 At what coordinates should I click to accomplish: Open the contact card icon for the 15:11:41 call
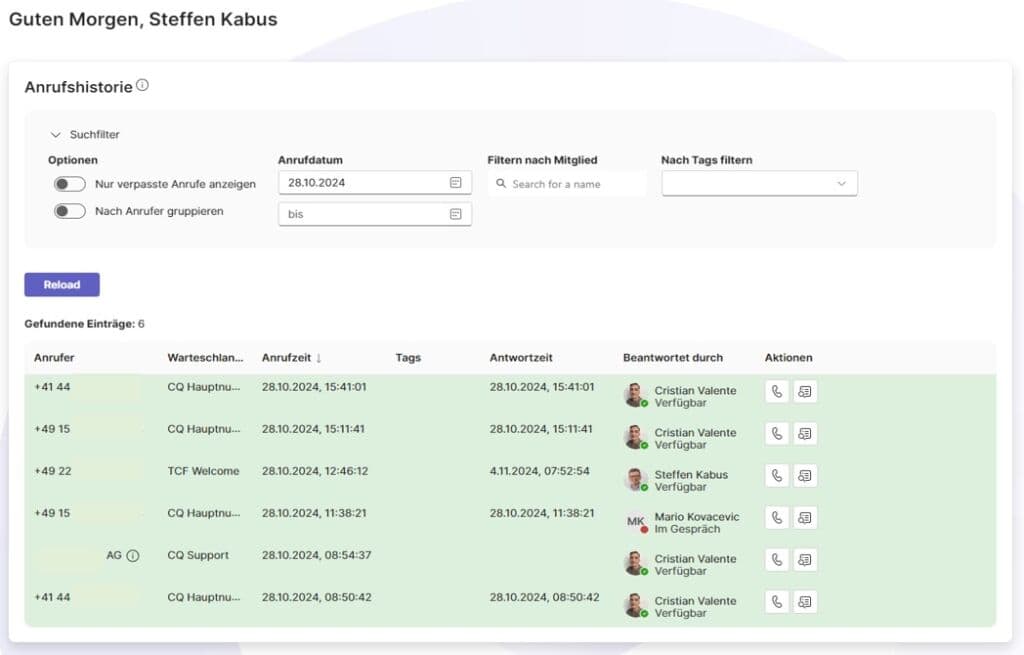point(805,434)
